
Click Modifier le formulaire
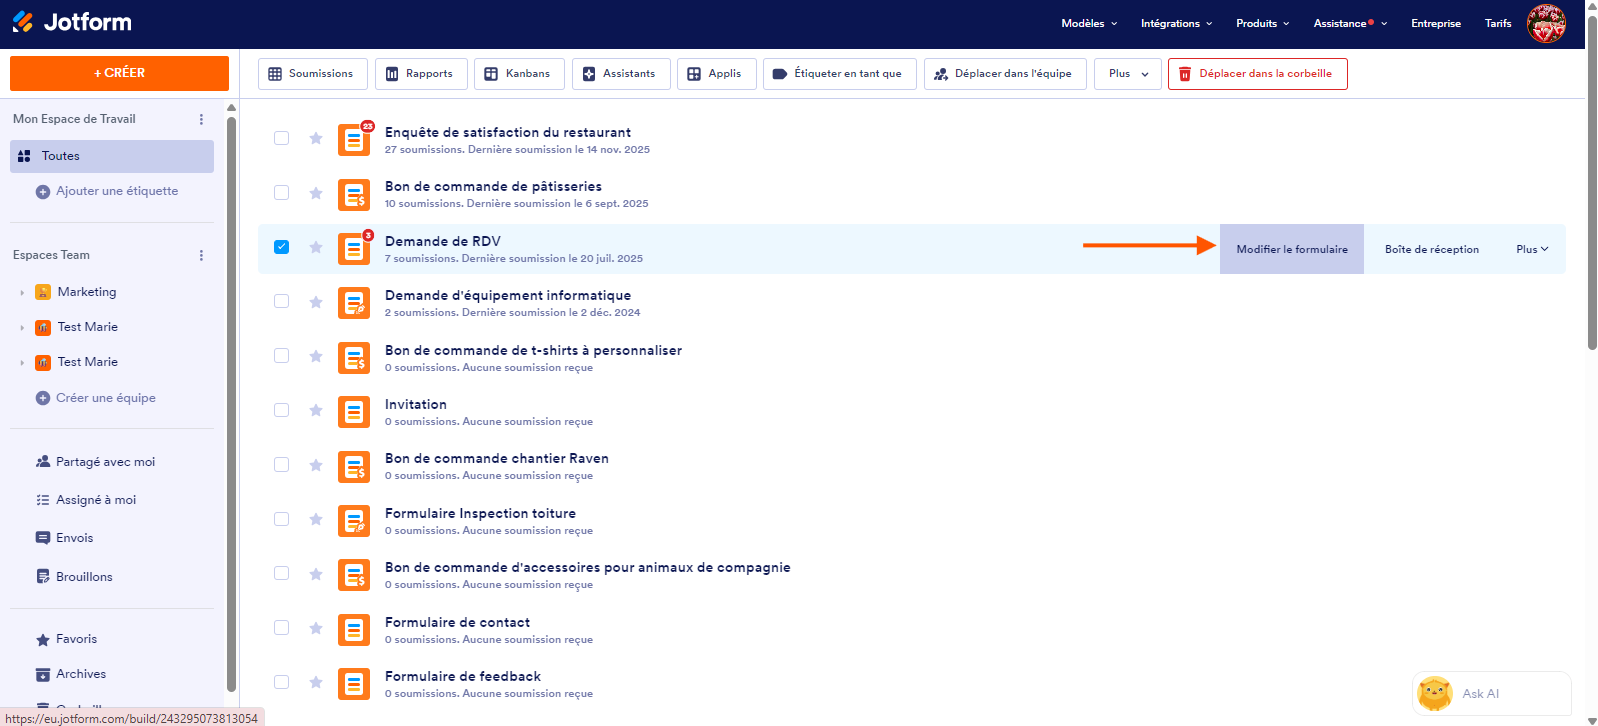pyautogui.click(x=1292, y=249)
